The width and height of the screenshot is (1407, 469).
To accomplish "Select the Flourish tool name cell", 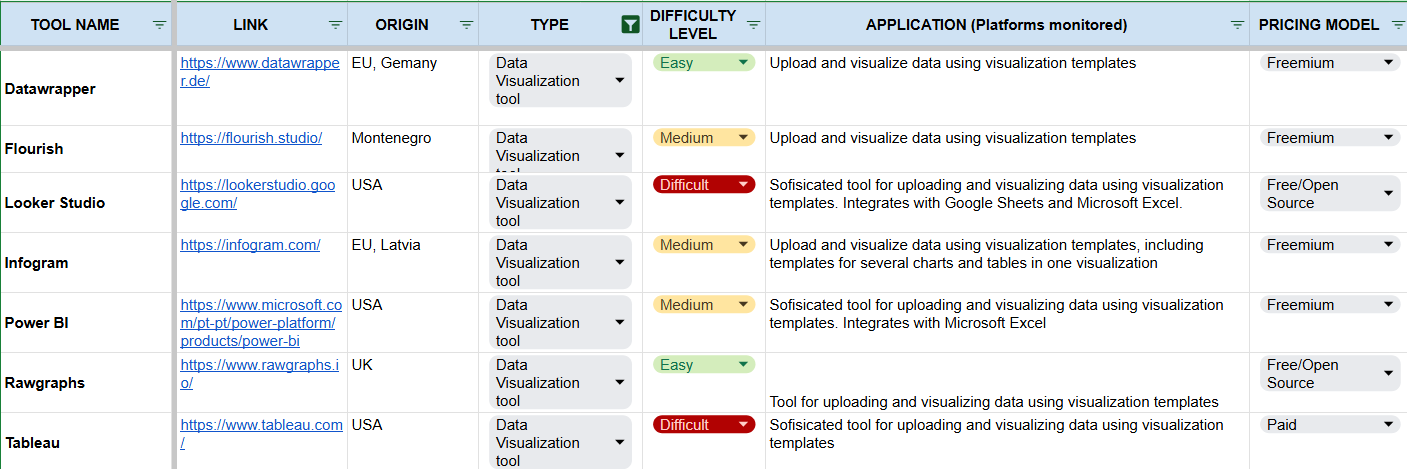I will pos(87,149).
